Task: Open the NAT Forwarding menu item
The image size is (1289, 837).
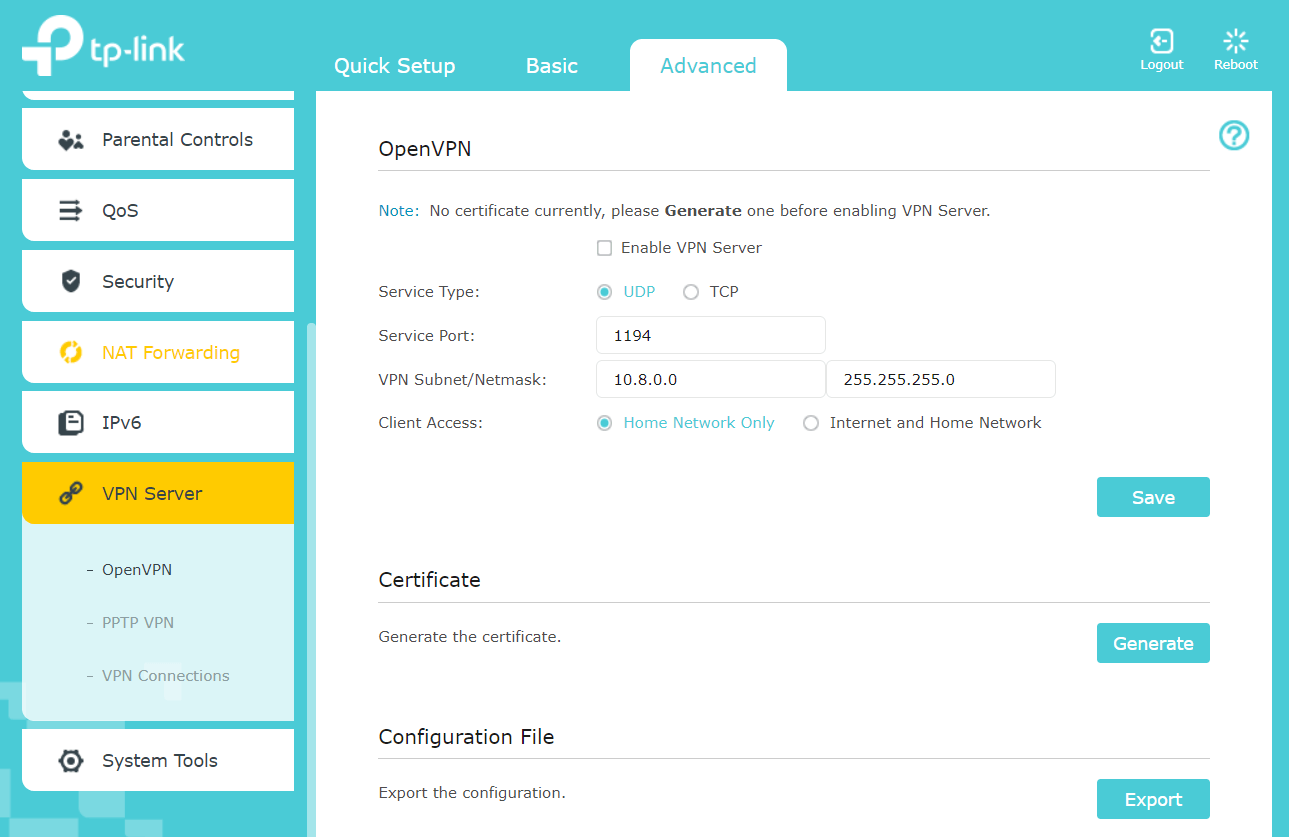Action: point(158,352)
